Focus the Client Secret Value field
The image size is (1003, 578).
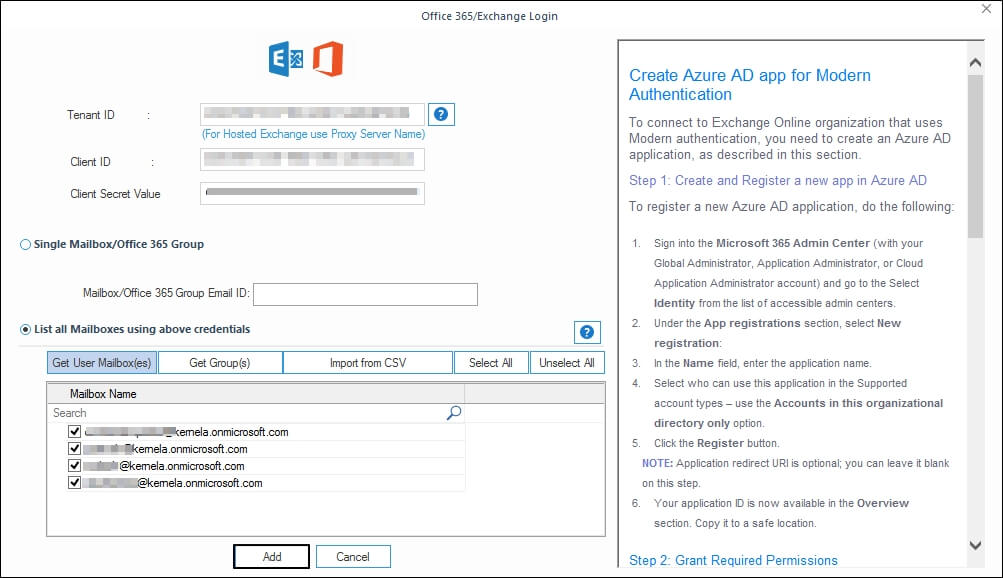click(312, 193)
